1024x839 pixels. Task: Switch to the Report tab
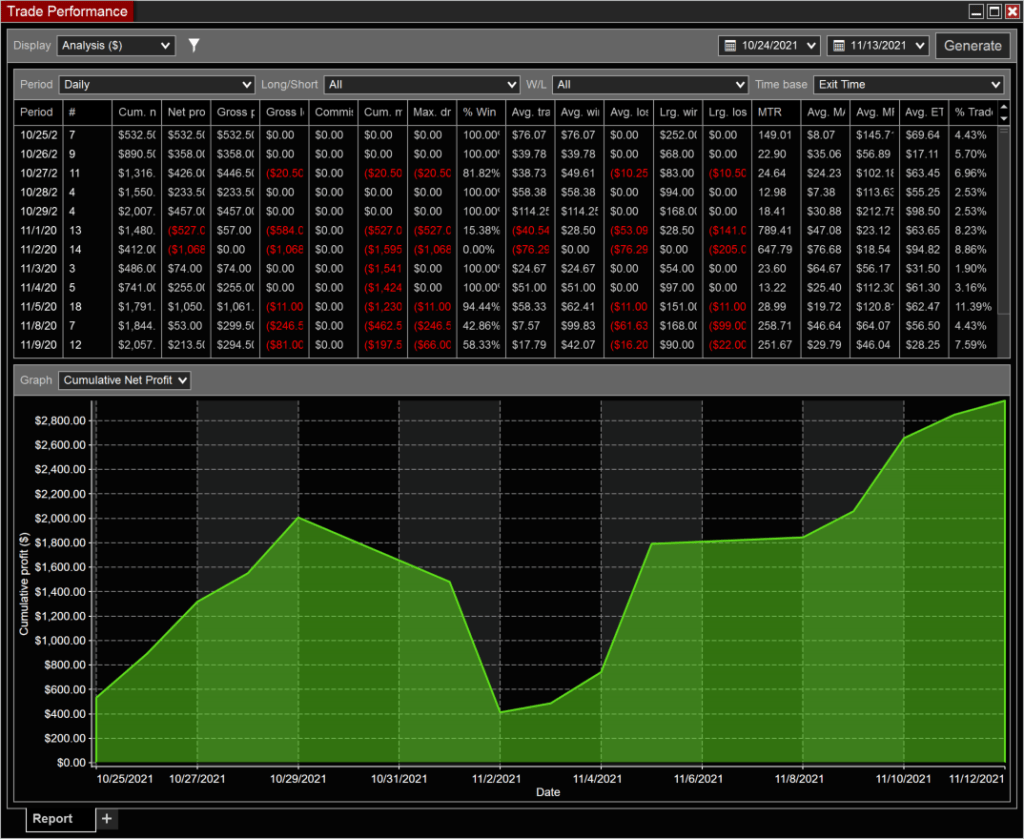point(52,819)
